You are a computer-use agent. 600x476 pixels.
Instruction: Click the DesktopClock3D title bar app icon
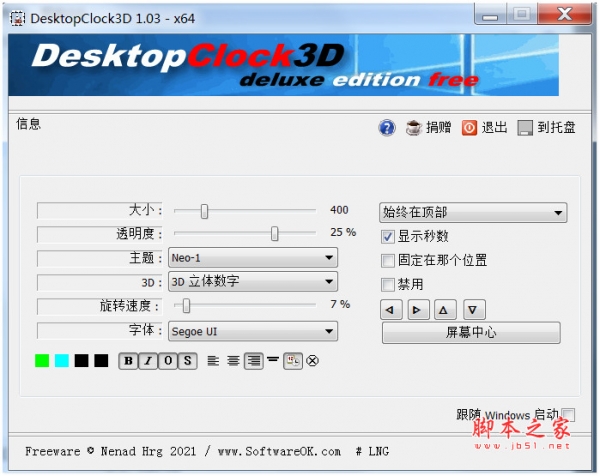tap(17, 18)
